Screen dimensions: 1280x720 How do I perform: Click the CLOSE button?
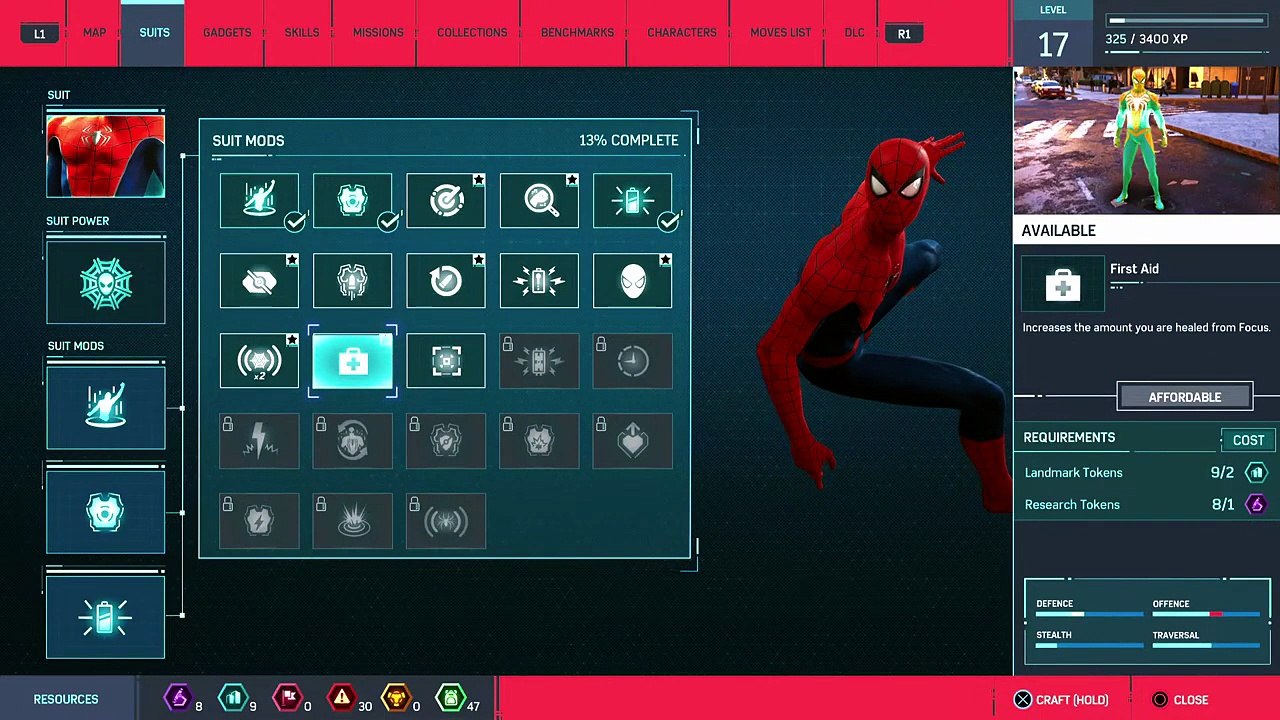1180,700
